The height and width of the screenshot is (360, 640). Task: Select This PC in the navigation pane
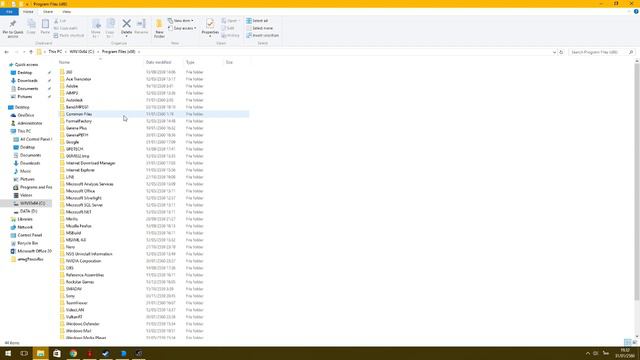coord(24,131)
